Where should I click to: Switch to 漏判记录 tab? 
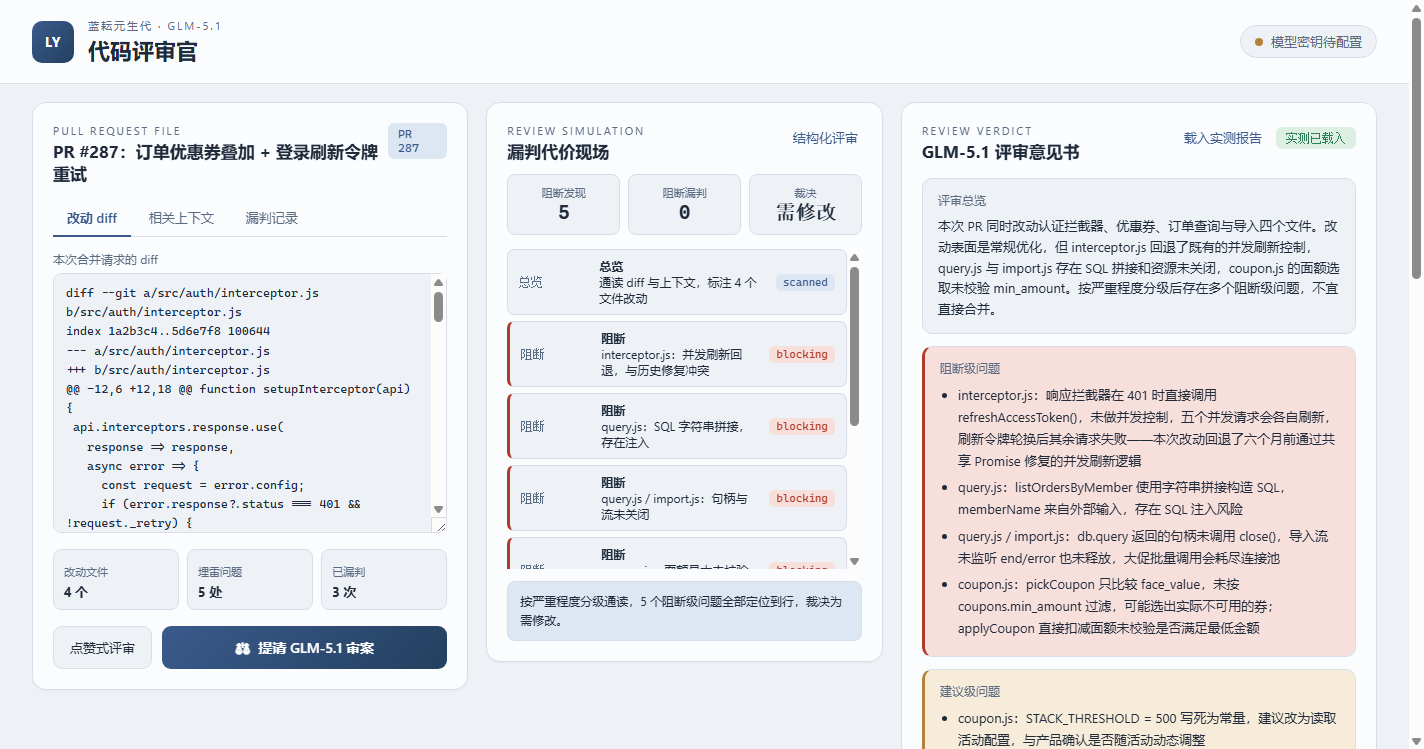[x=271, y=218]
